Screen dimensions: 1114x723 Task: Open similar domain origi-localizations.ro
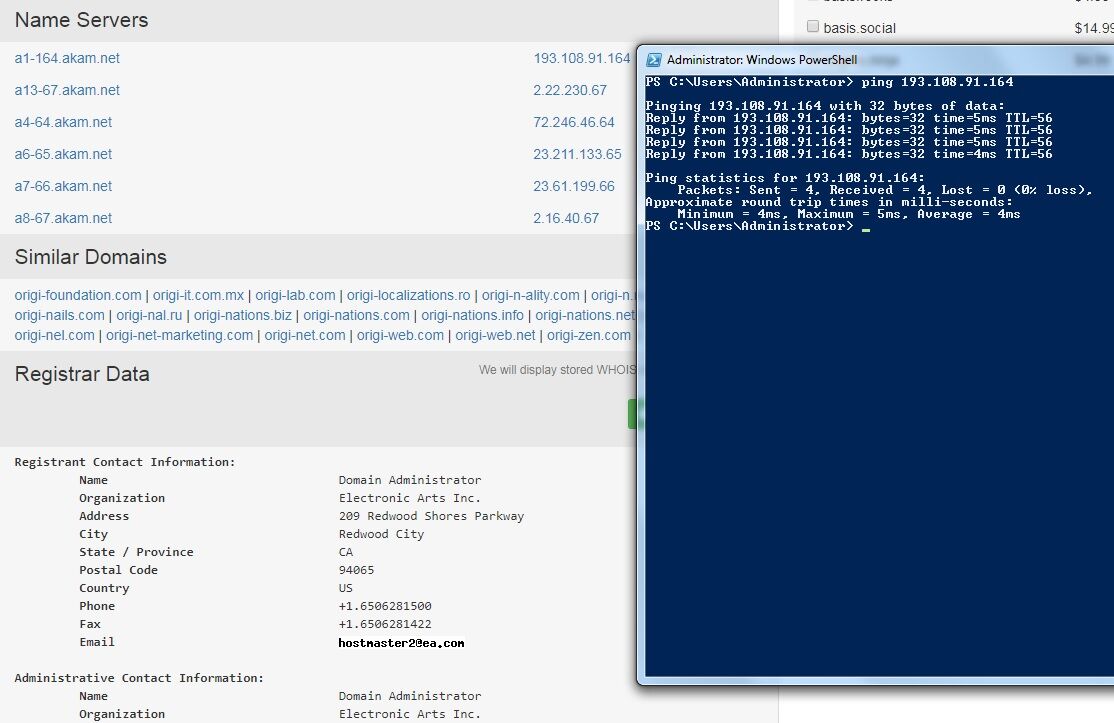click(409, 295)
